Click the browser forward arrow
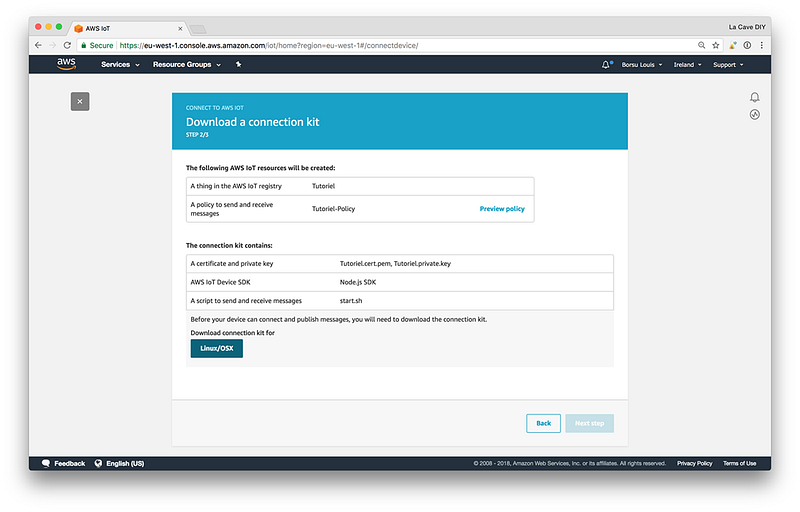Screen dimensions: 800x512 click(53, 45)
